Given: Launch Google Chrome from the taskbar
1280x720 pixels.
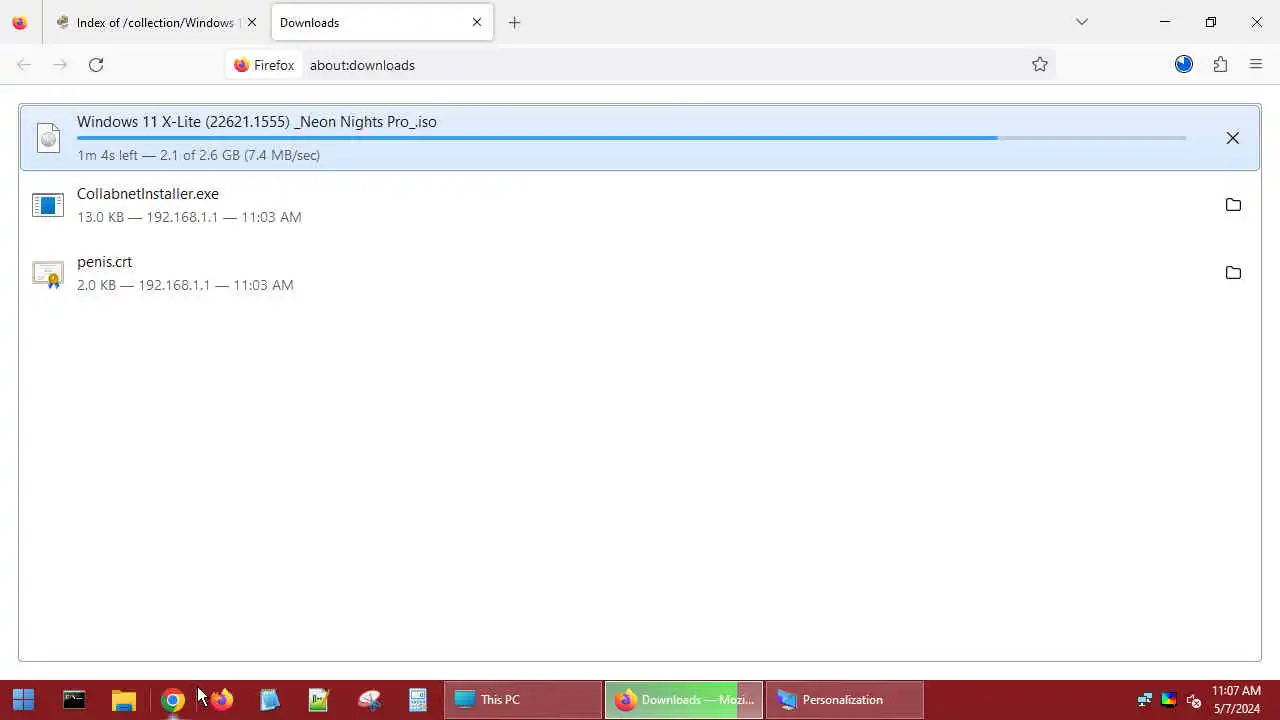Looking at the screenshot, I should pos(173,700).
